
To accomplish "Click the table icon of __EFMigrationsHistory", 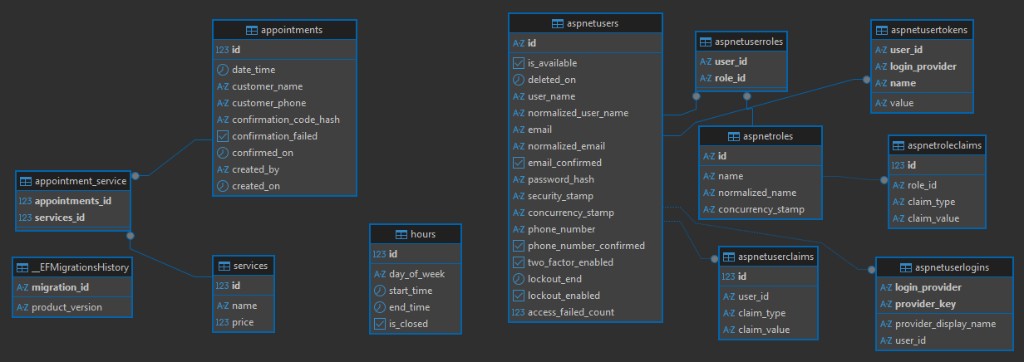I will [x=22, y=267].
